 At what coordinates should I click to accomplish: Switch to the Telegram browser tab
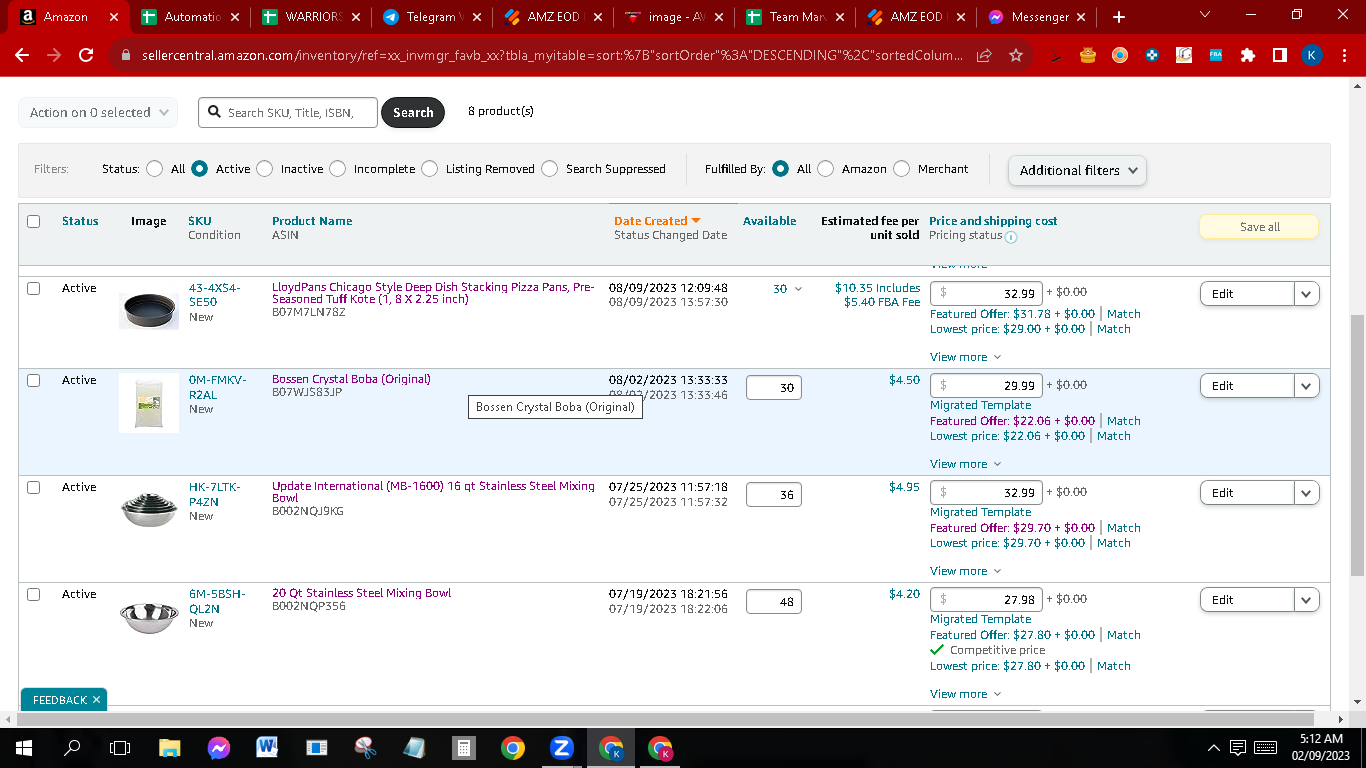(x=431, y=17)
